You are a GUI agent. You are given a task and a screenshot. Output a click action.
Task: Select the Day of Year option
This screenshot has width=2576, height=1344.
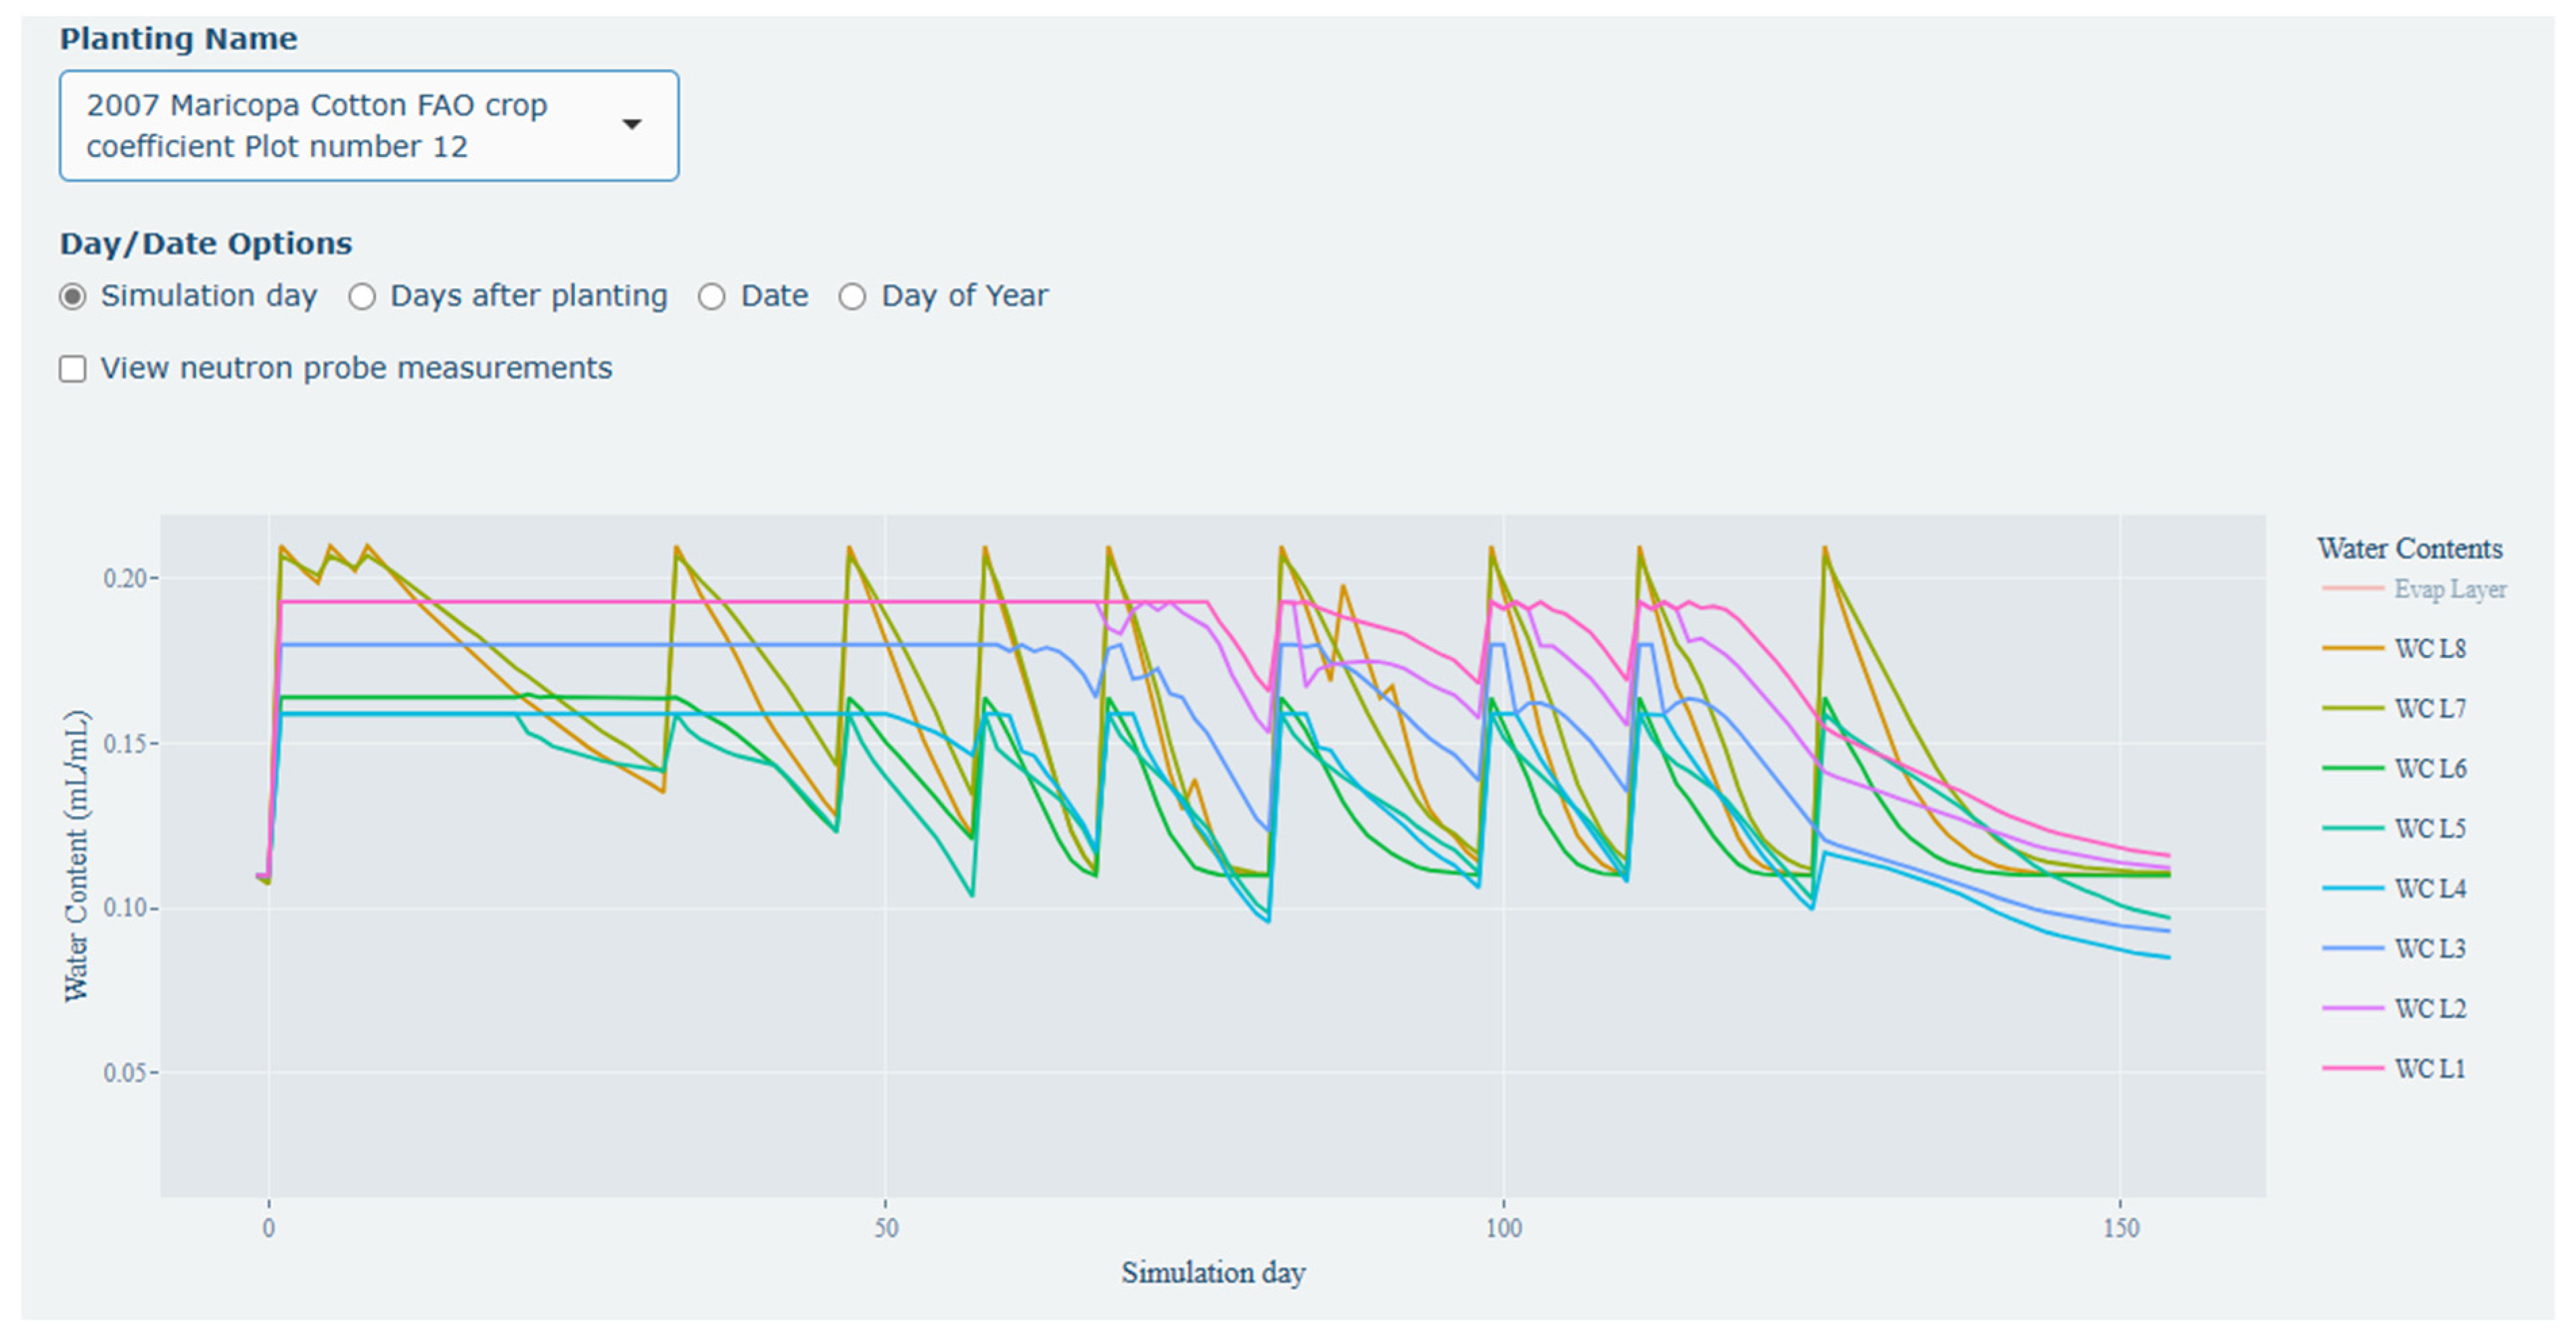point(852,297)
